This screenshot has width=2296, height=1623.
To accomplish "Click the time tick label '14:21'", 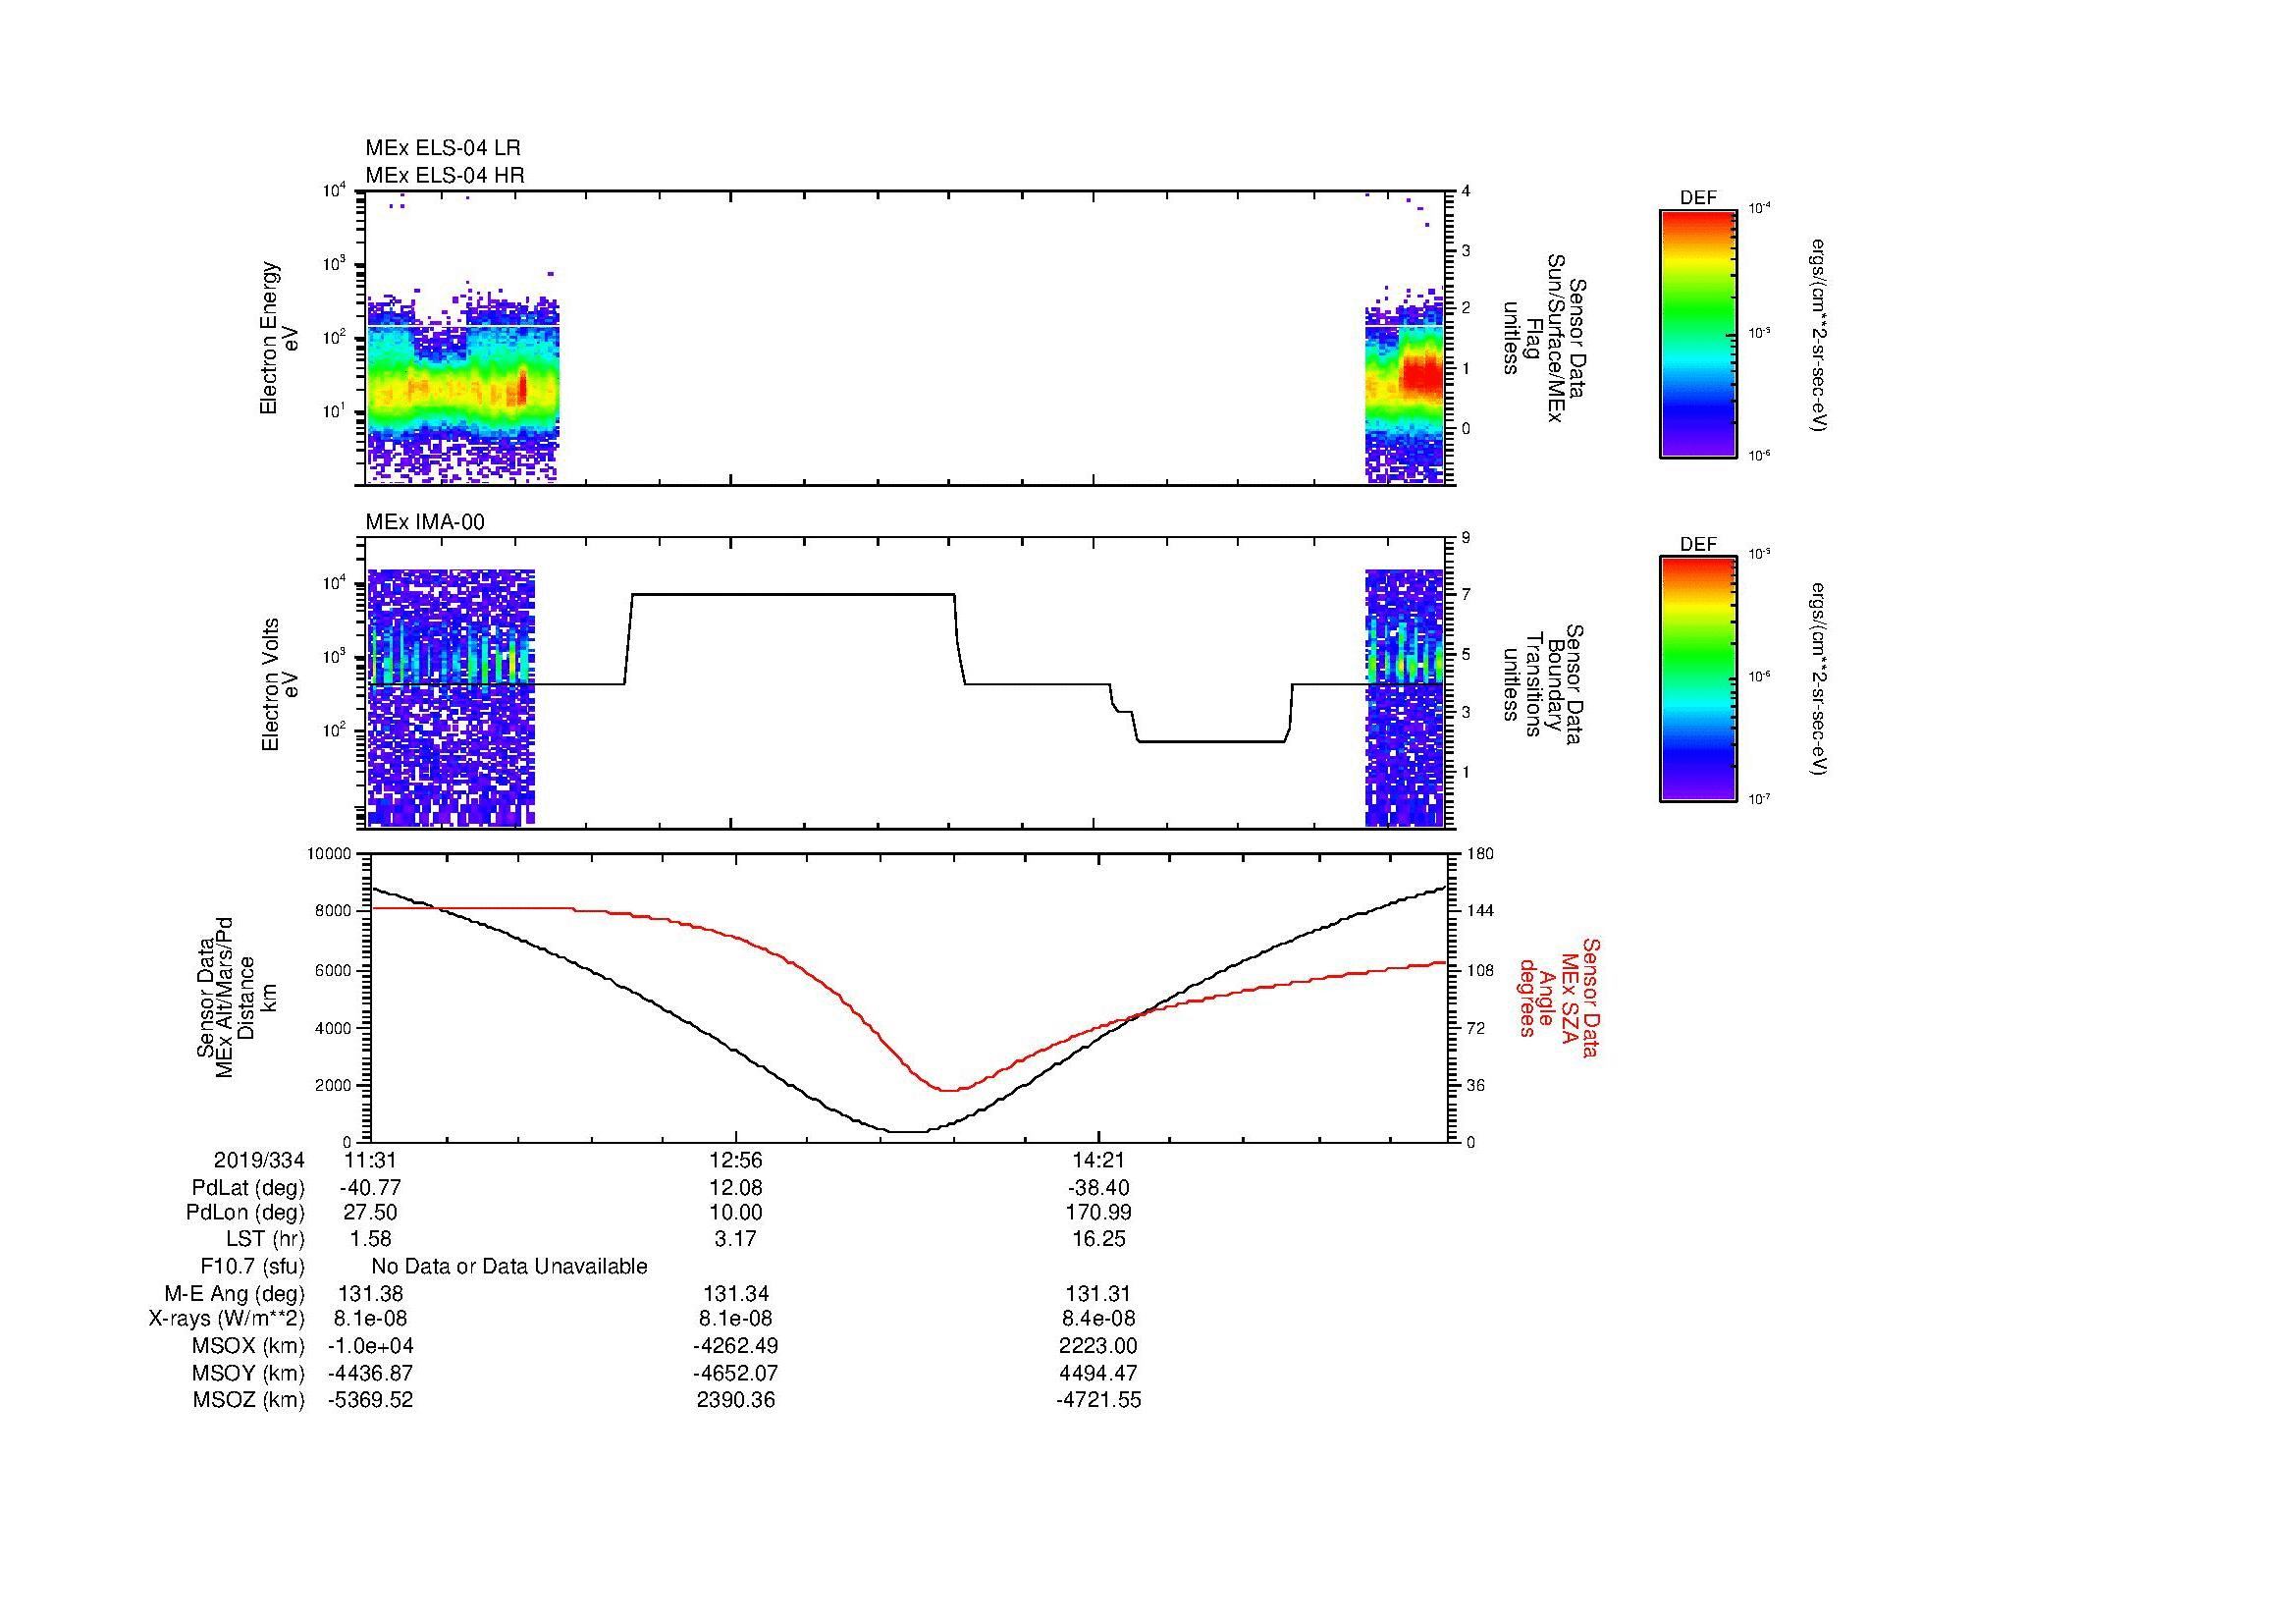I will click(1098, 1160).
